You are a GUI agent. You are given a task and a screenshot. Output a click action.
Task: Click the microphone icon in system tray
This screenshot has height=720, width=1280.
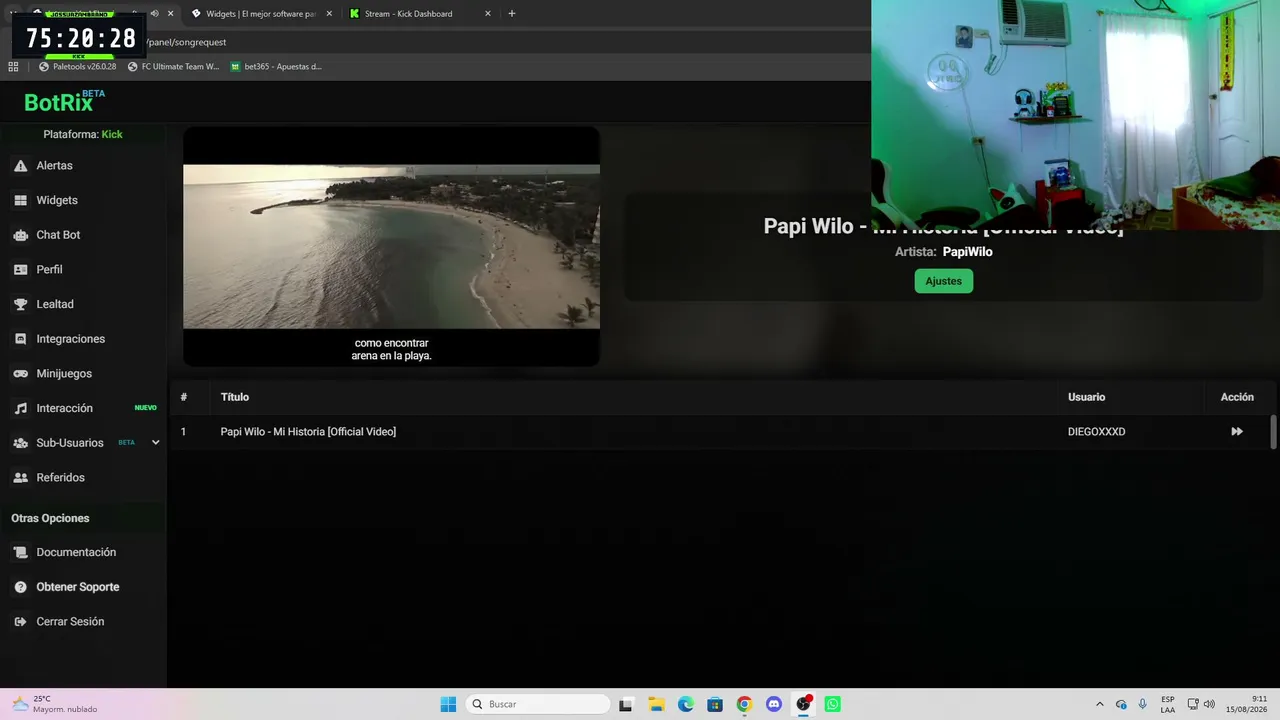[1143, 704]
